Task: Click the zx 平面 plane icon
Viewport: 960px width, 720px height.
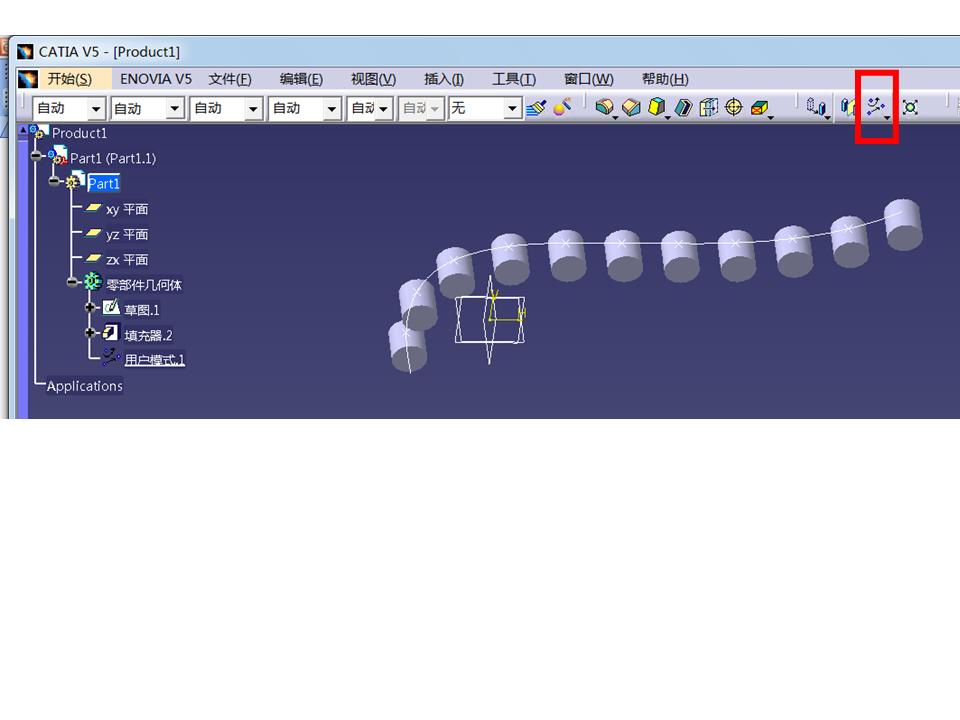Action: pyautogui.click(x=93, y=258)
